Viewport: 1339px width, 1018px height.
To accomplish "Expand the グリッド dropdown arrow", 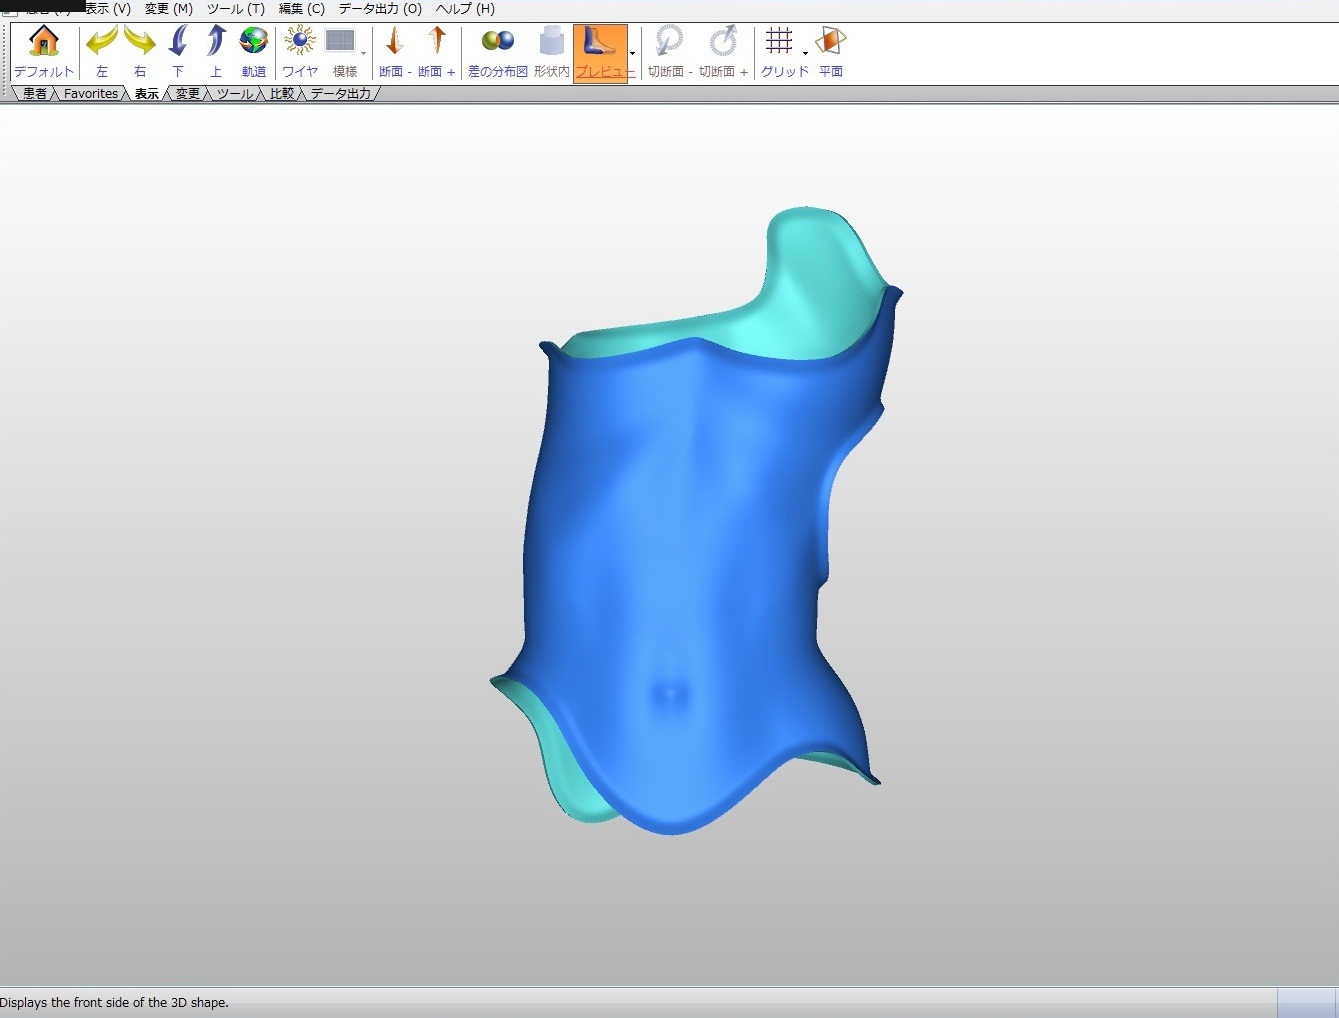I will [805, 54].
